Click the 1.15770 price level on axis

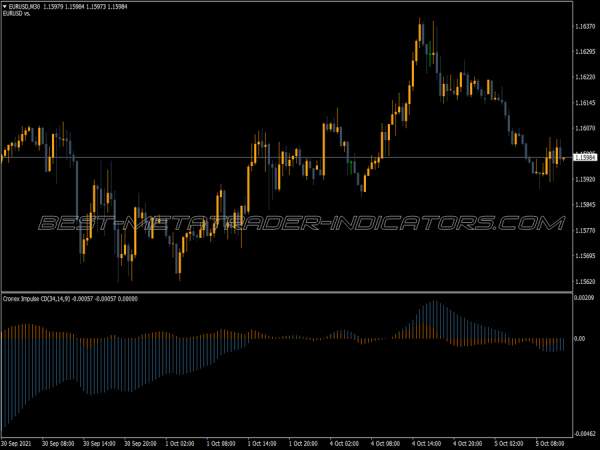[x=584, y=231]
